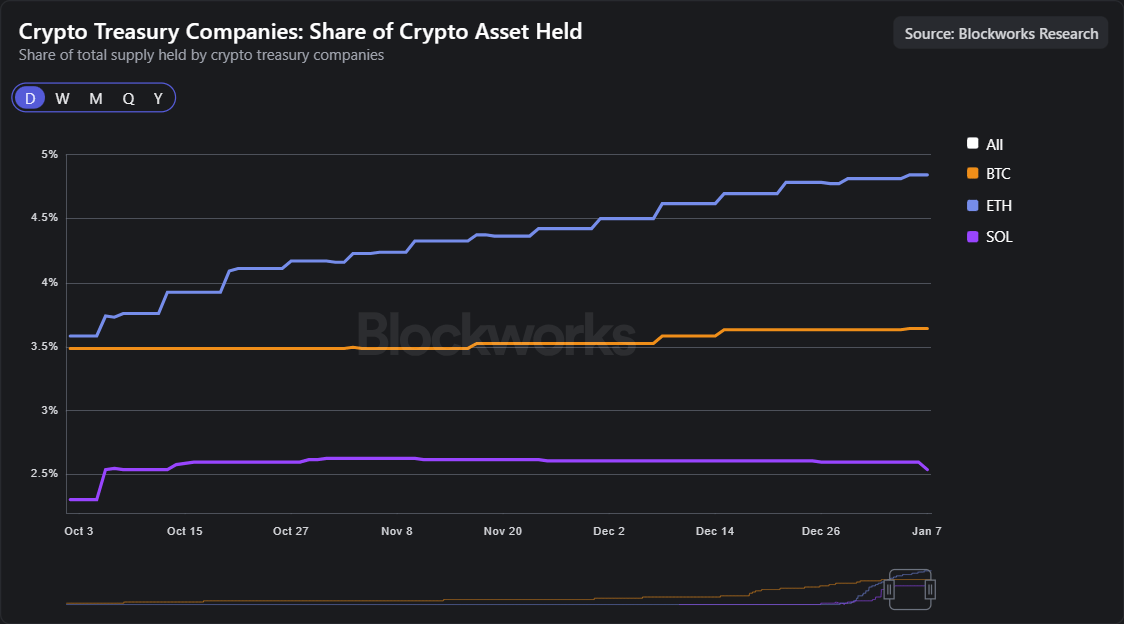The width and height of the screenshot is (1124, 624).
Task: Toggle the All series legend box
Action: [973, 143]
